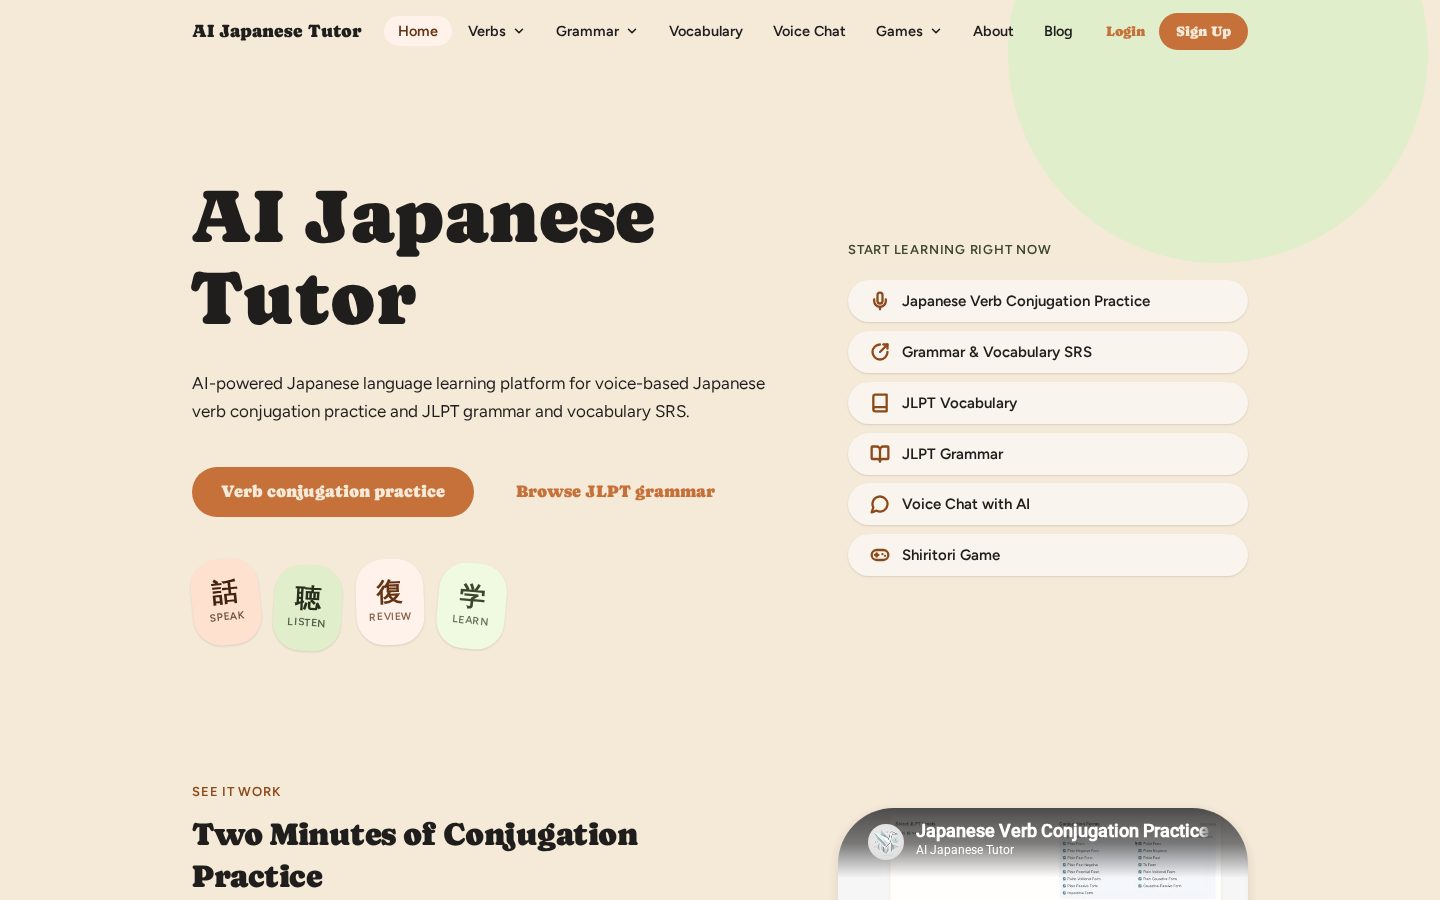This screenshot has width=1440, height=900.
Task: Select the JLPT Grammar quick link
Action: point(1048,454)
